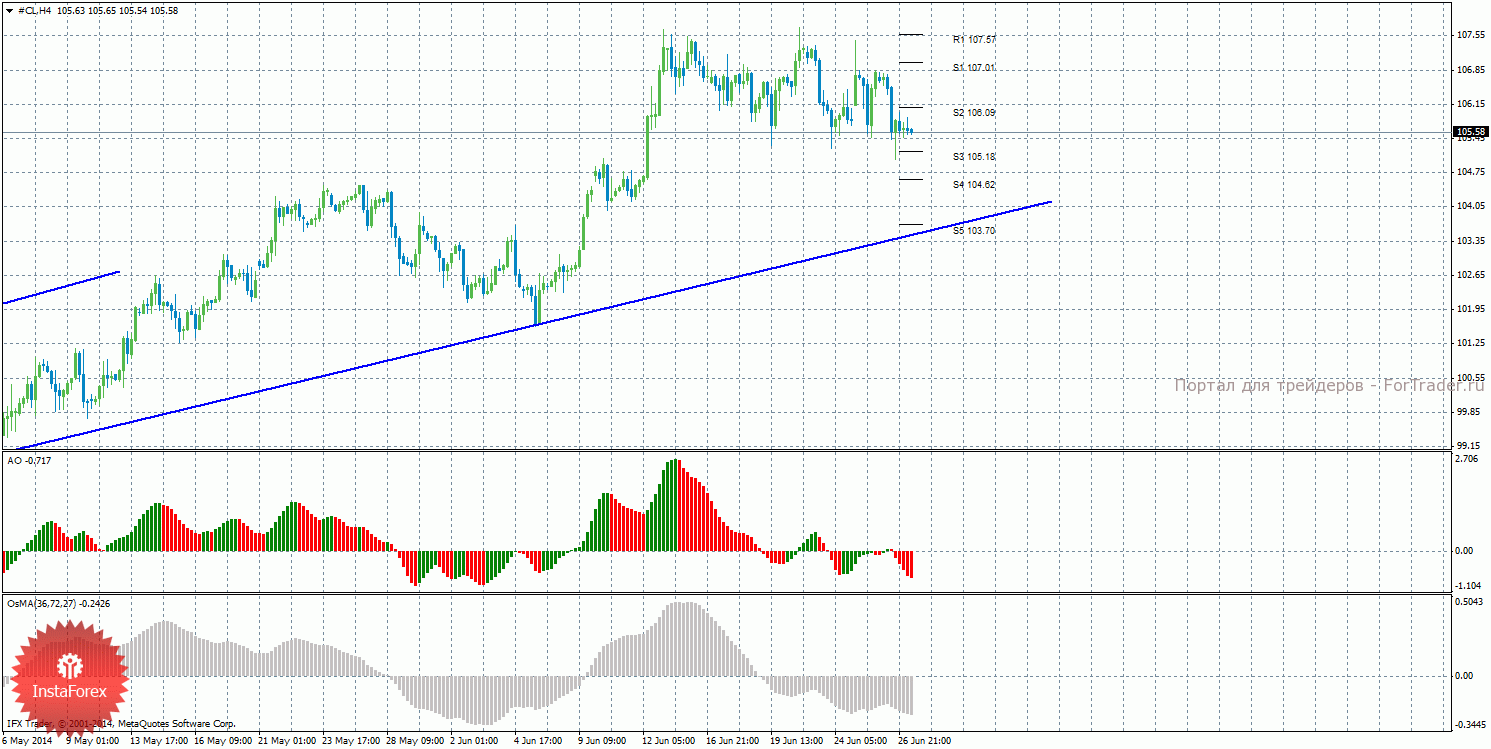Click the small triangle icon beside #CL,H4
This screenshot has width=1491, height=749.
(x=10, y=10)
